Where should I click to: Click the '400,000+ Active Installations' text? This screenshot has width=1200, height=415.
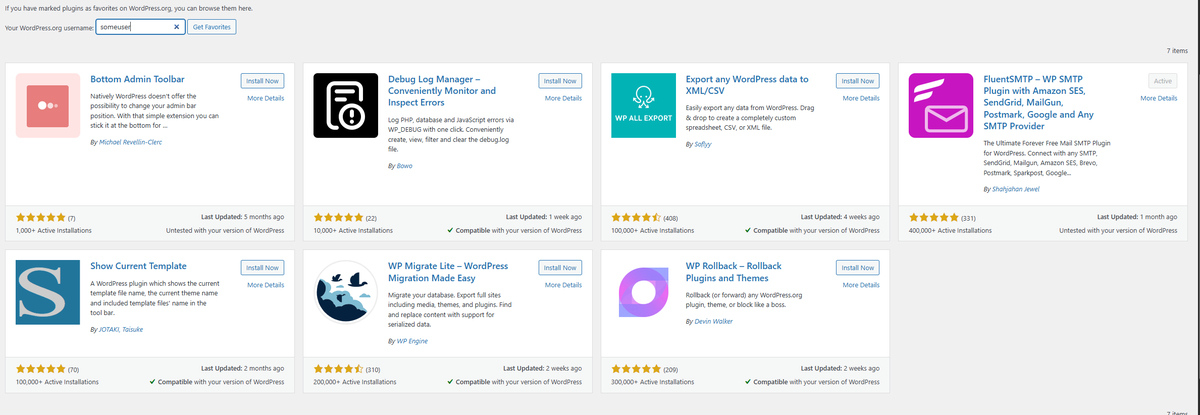coord(950,230)
